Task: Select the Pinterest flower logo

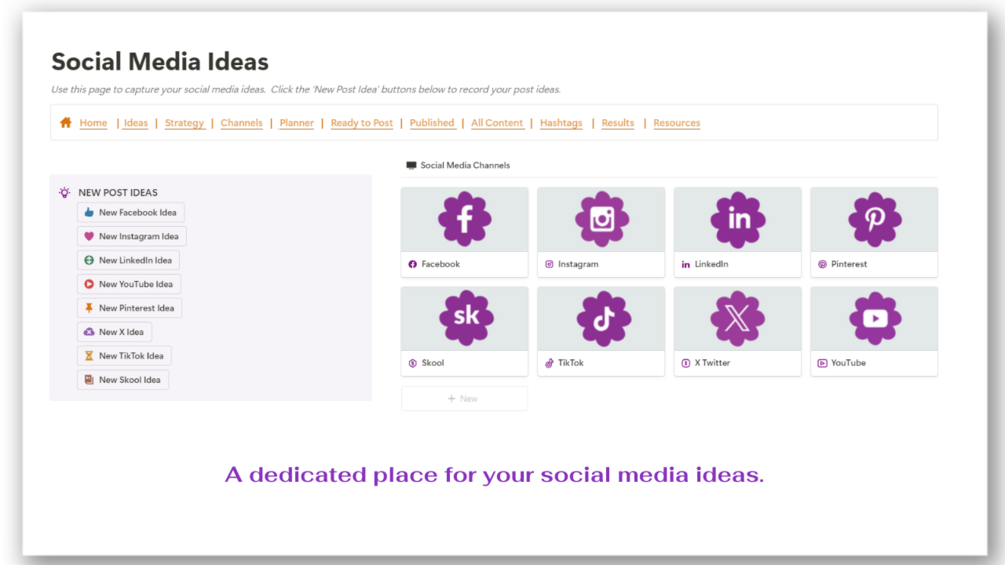Action: [x=874, y=219]
